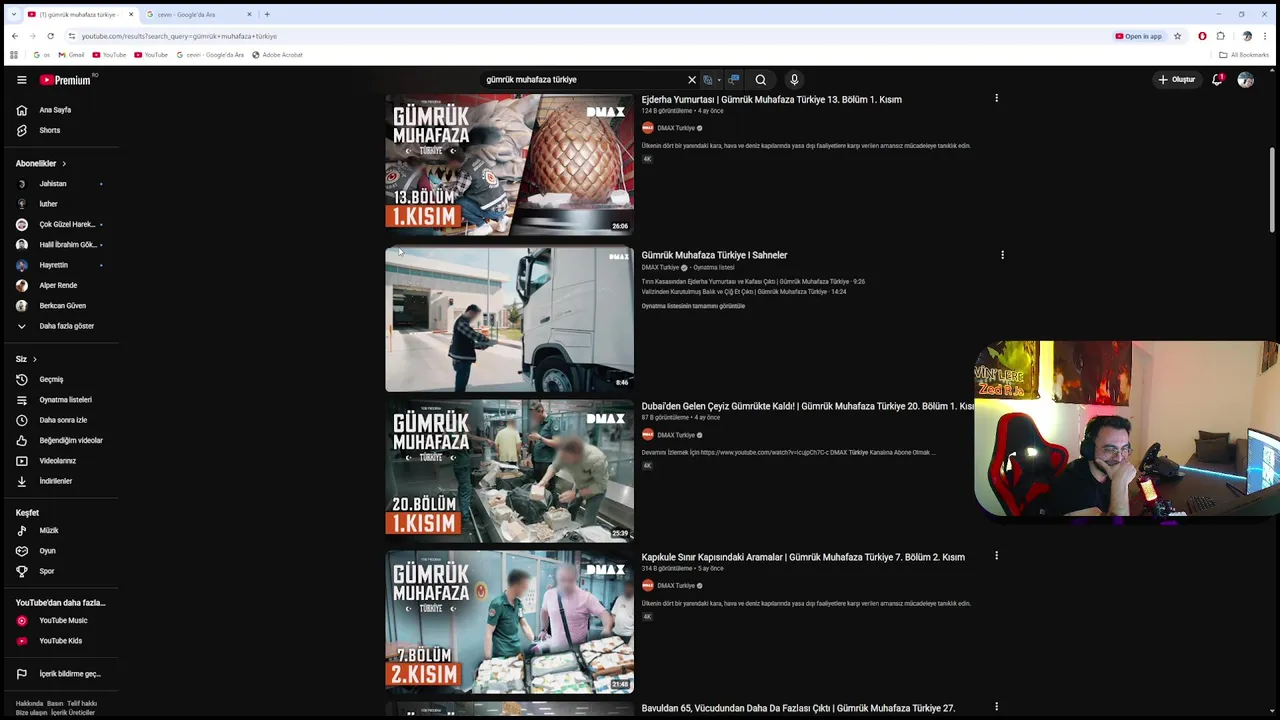This screenshot has height=720, width=1280.
Task: Click the address bar URL
Action: click(x=179, y=36)
